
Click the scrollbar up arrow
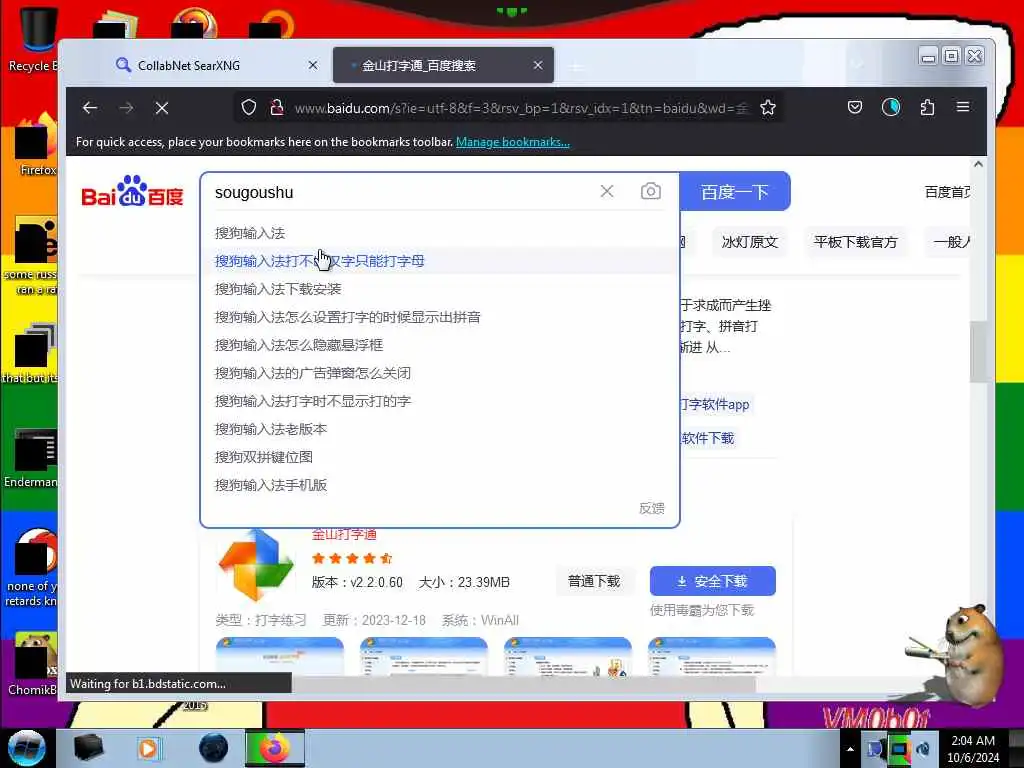click(978, 165)
